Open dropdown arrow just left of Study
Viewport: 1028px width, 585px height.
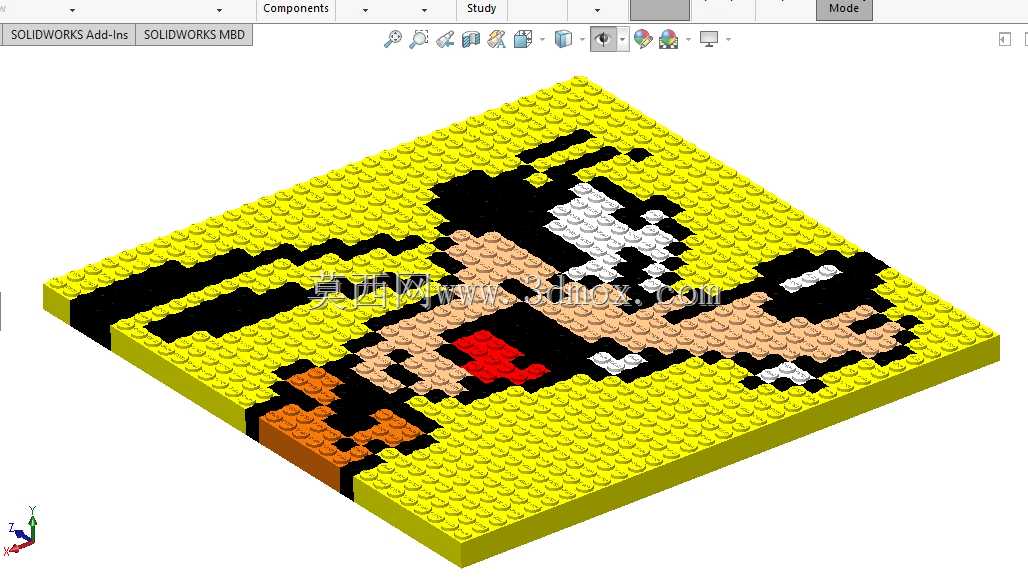point(424,10)
